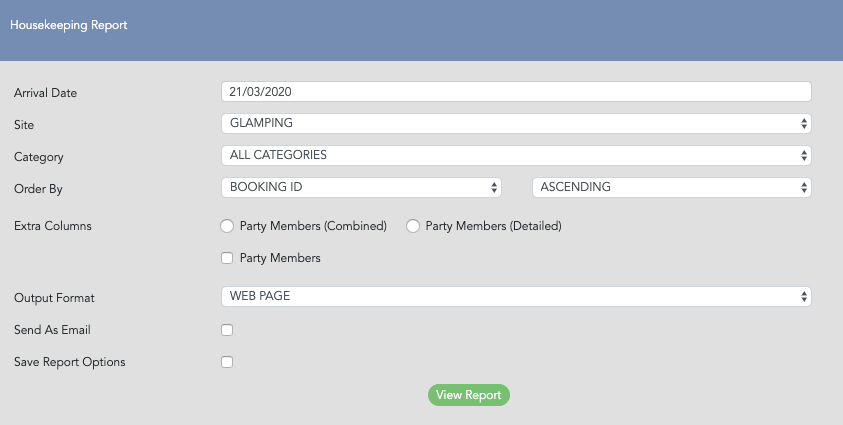This screenshot has width=843, height=425.
Task: Click the Arrival Date label text
Action: pos(46,93)
